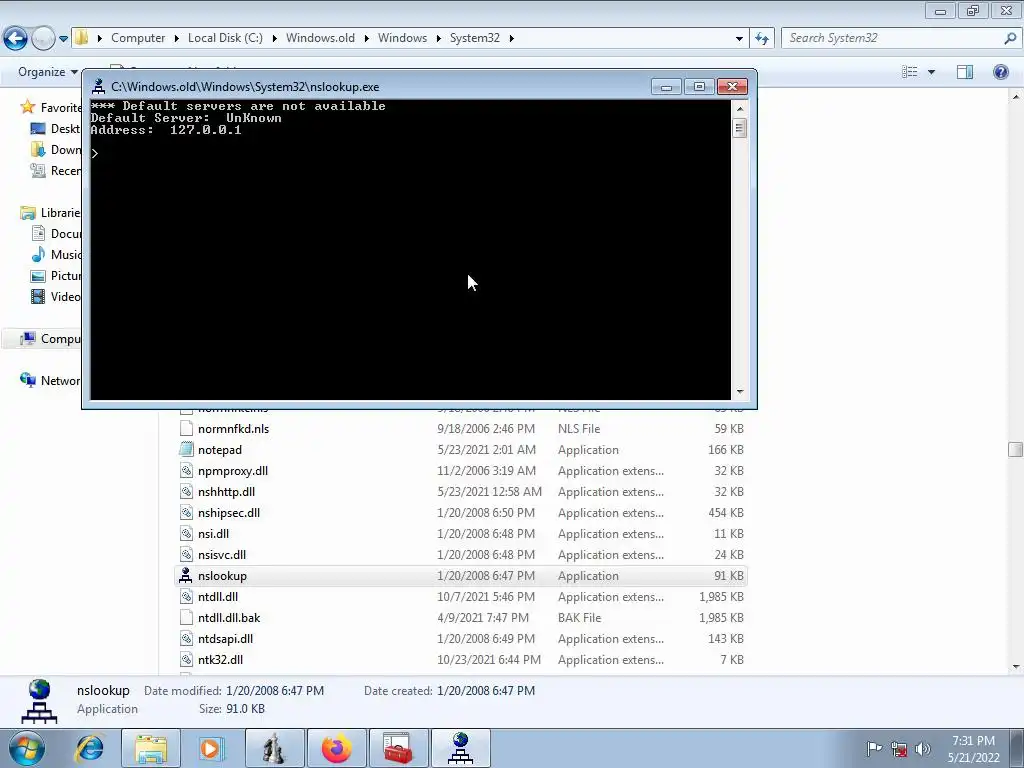Screen dimensions: 1024x768
Task: Open the address bar history dropdown
Action: pyautogui.click(x=739, y=39)
